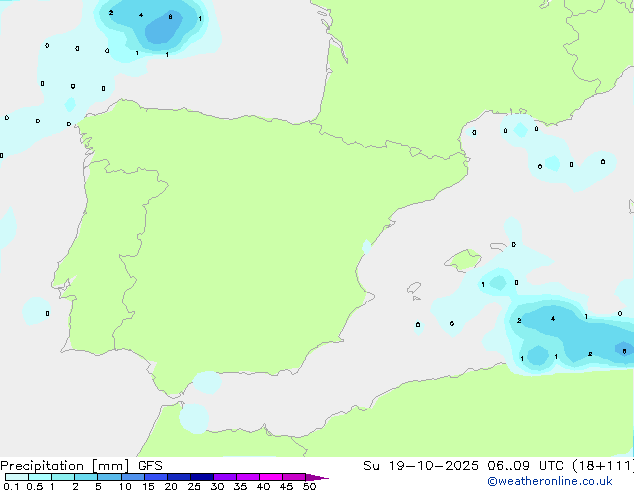Click the weatheronline.co.uk link

pos(550,481)
